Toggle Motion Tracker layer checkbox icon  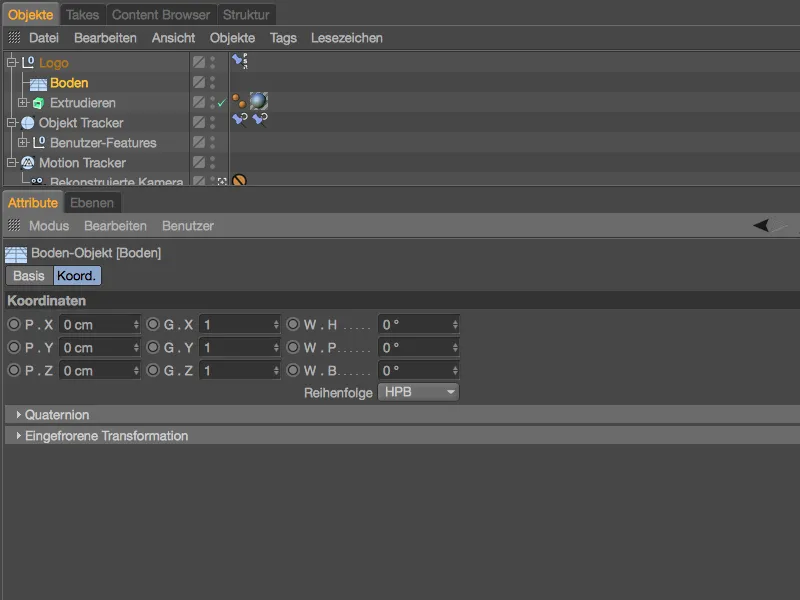pos(199,162)
